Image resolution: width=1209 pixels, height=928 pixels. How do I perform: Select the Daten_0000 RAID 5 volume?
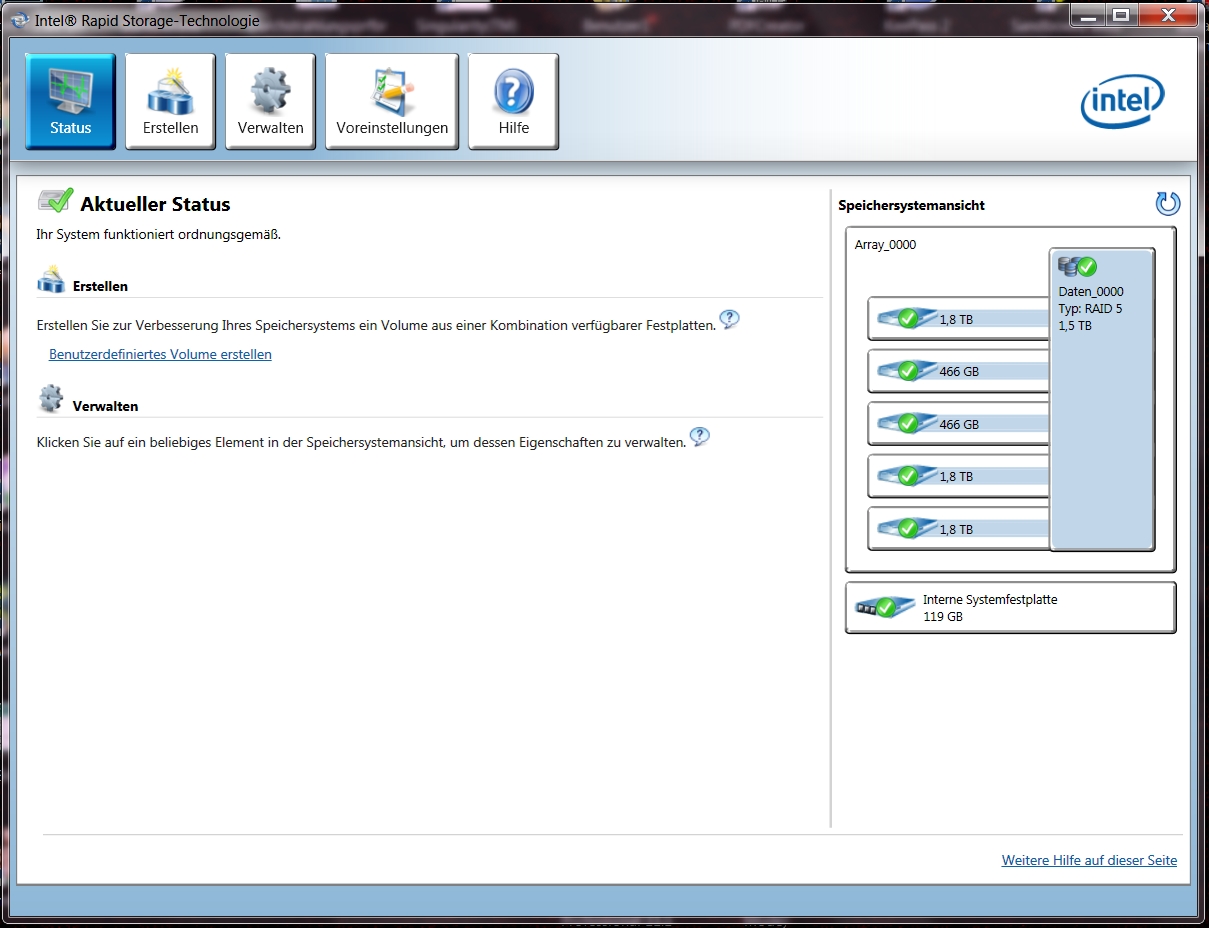tap(1102, 399)
